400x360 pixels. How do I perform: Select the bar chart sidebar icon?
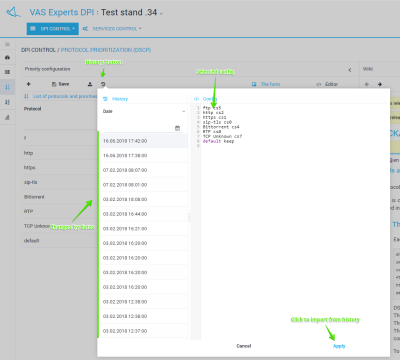click(7, 117)
